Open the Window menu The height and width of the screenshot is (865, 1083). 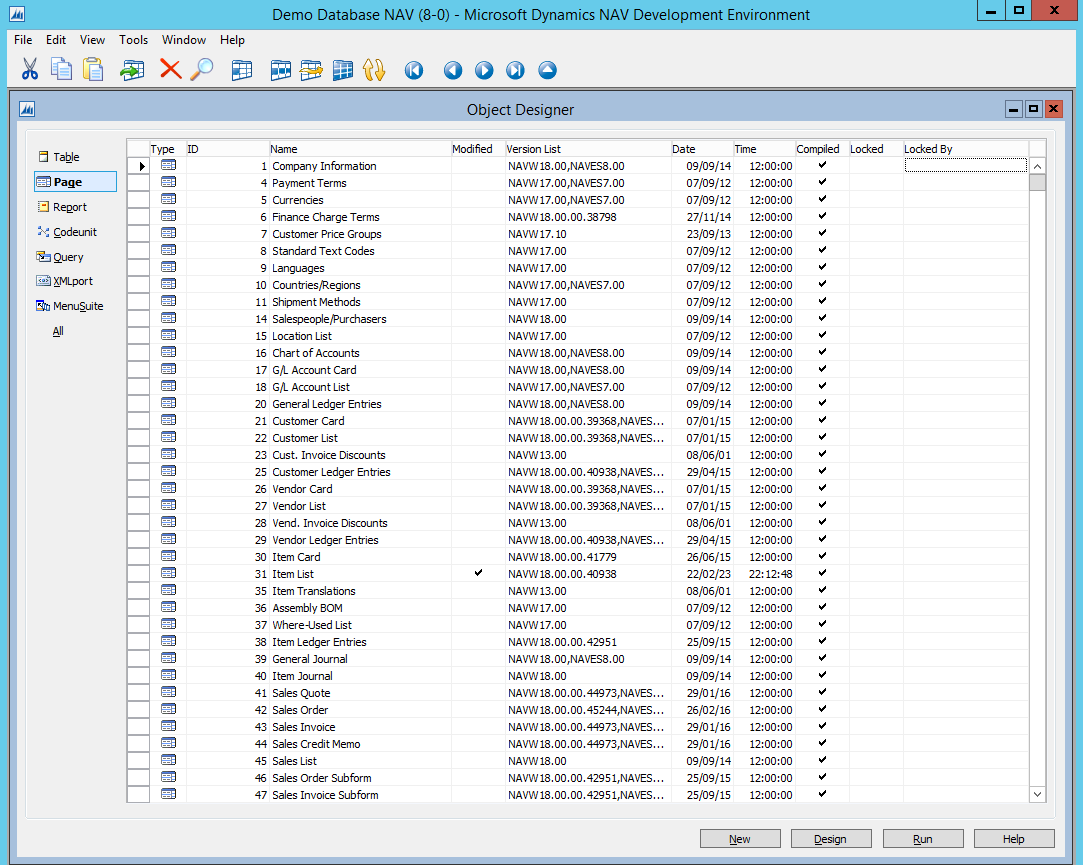(x=184, y=39)
